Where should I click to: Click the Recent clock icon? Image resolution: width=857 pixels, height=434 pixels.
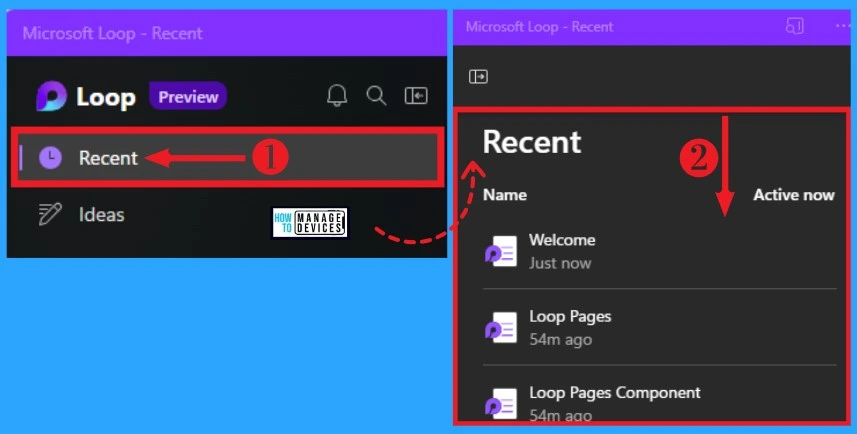50,158
